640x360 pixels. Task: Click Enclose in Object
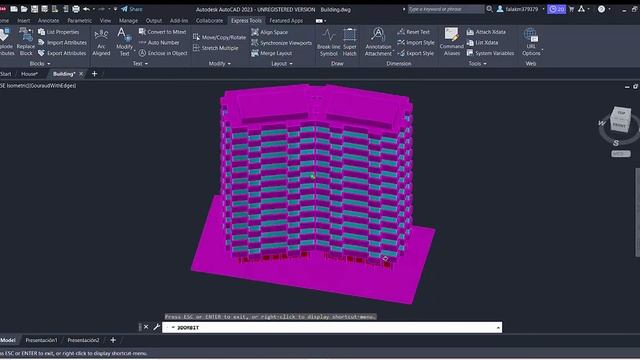pos(163,53)
